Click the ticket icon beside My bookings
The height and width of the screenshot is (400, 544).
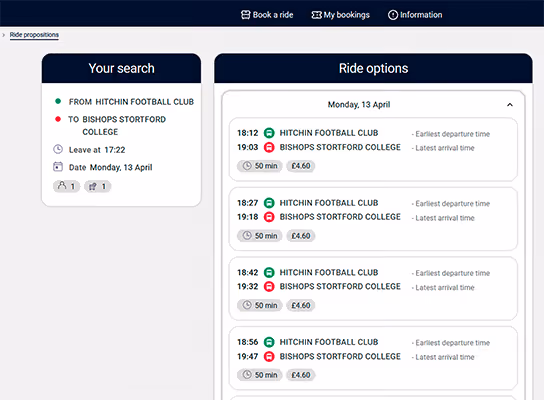(x=316, y=15)
